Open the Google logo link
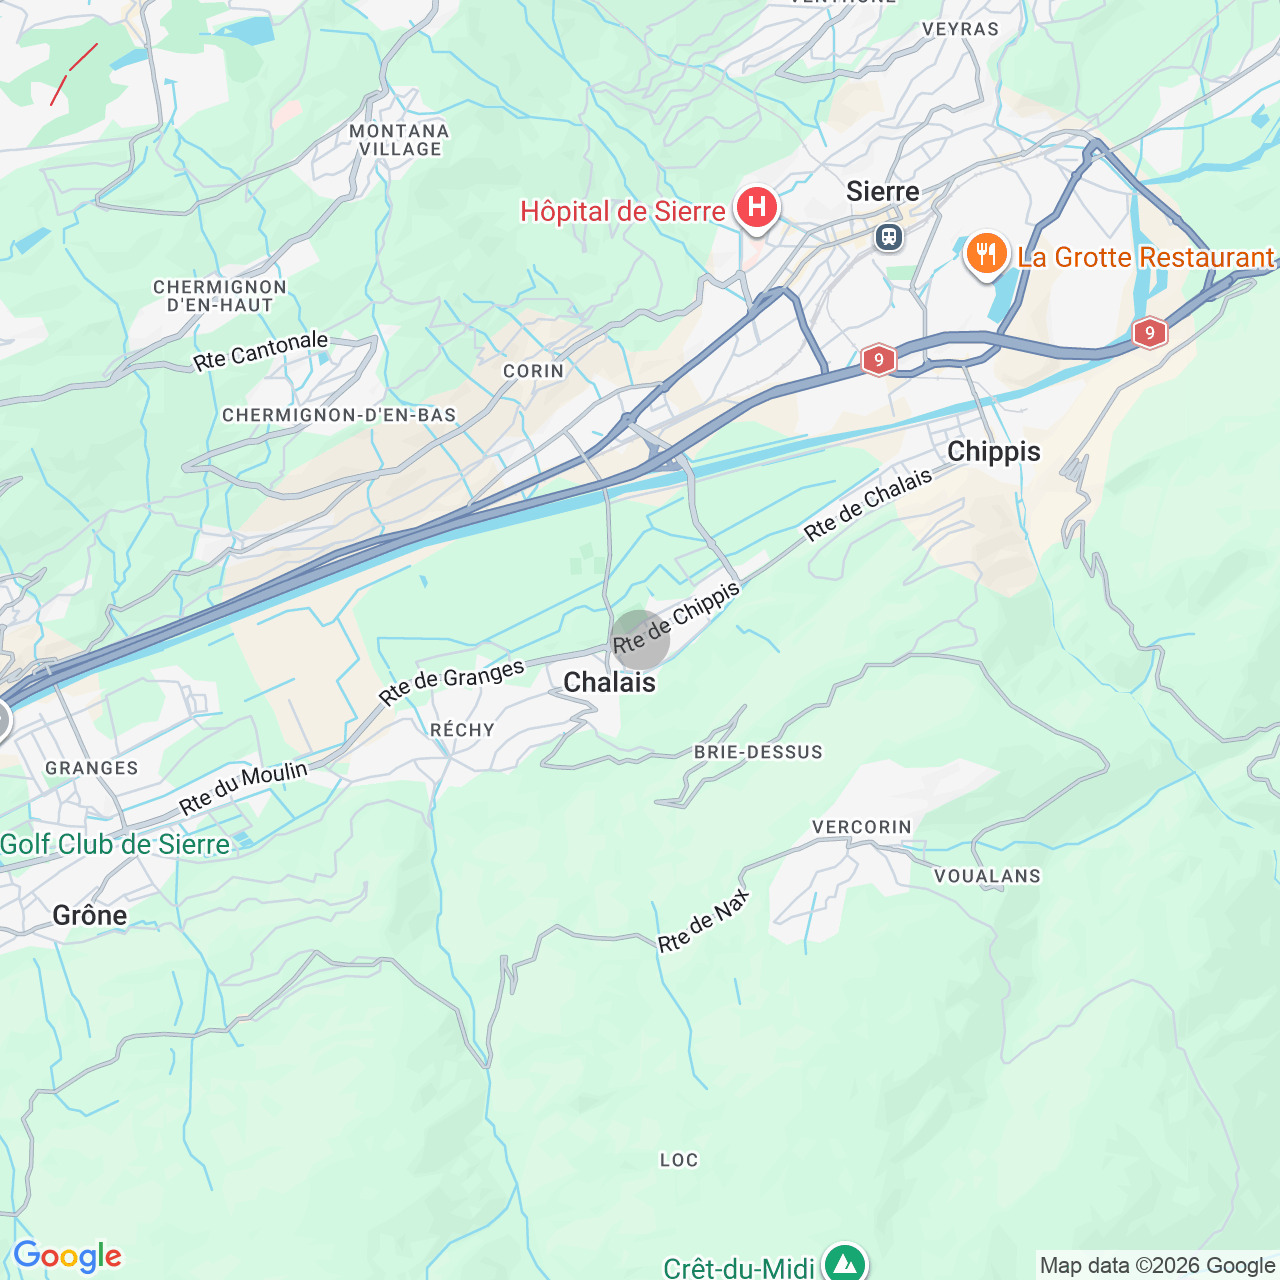Image resolution: width=1280 pixels, height=1280 pixels. pos(67,1256)
